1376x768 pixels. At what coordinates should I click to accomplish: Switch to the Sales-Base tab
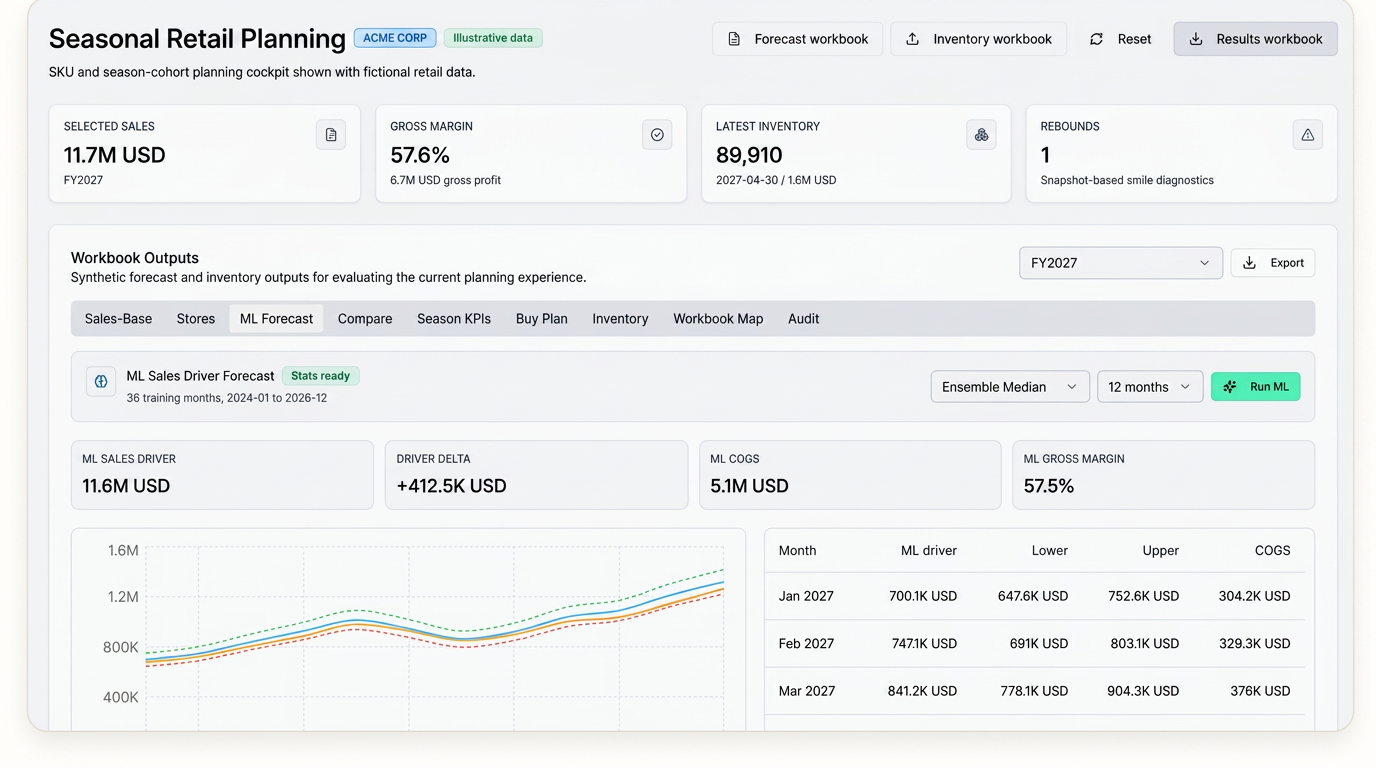pyautogui.click(x=118, y=319)
